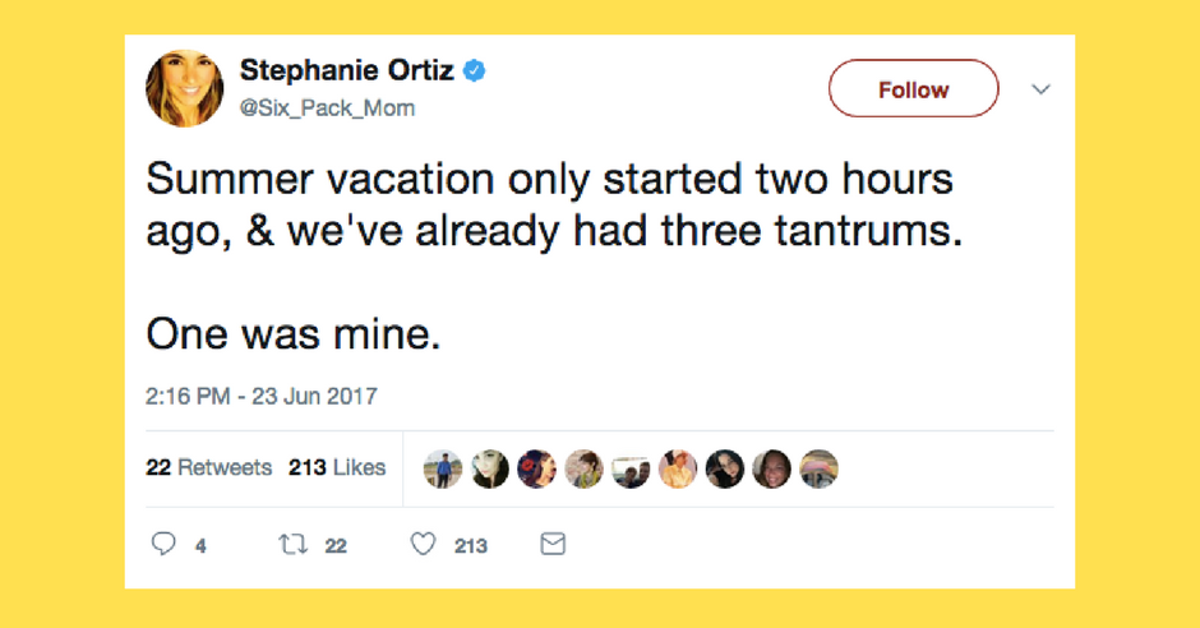
Task: Open direct message via the envelope icon
Action: (551, 544)
